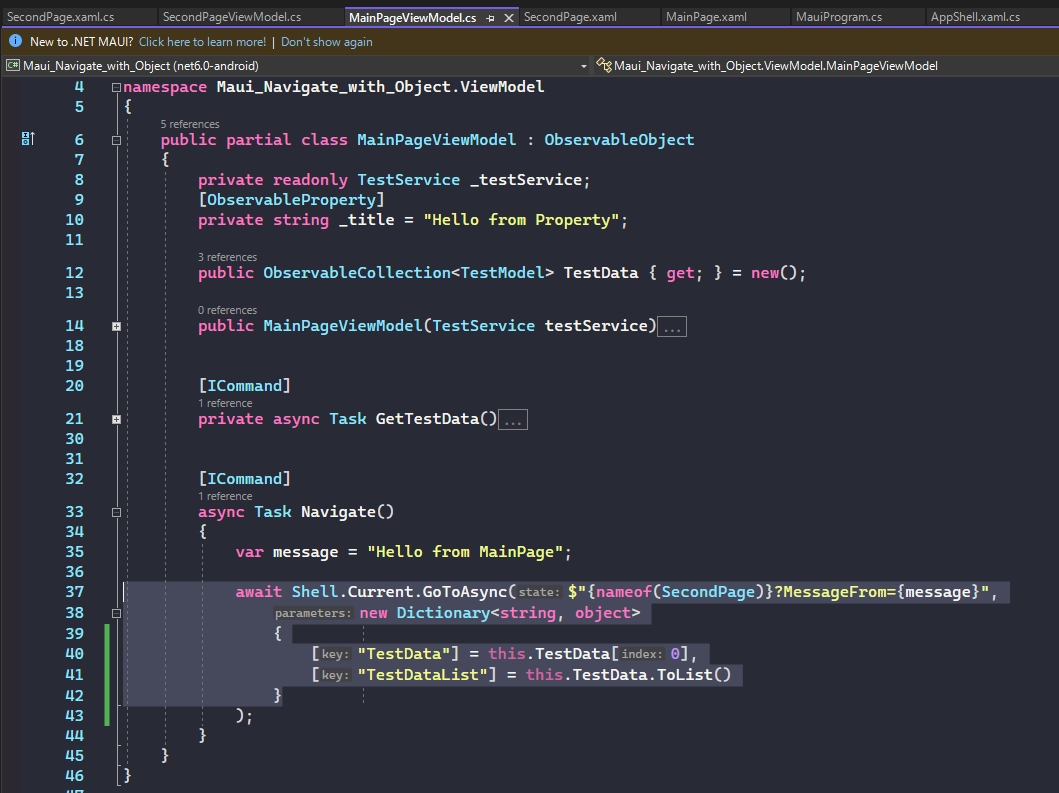Viewport: 1059px width, 793px height.
Task: Open '1 reference' CodeLens above Navigate
Action: [x=225, y=496]
